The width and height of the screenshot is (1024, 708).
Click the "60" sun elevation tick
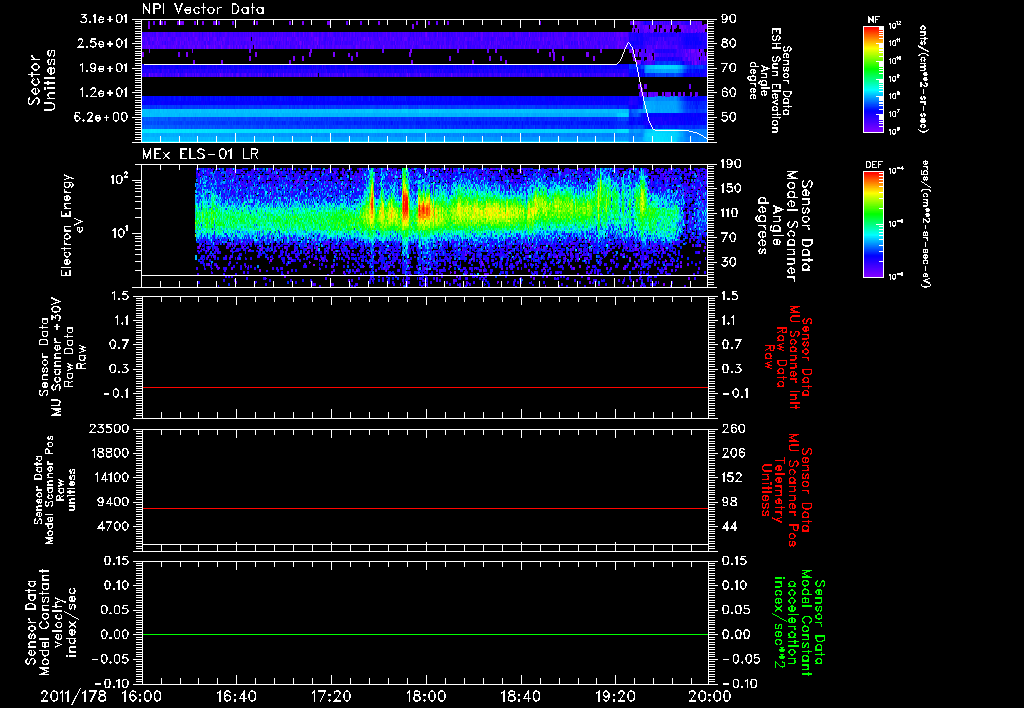(x=729, y=93)
